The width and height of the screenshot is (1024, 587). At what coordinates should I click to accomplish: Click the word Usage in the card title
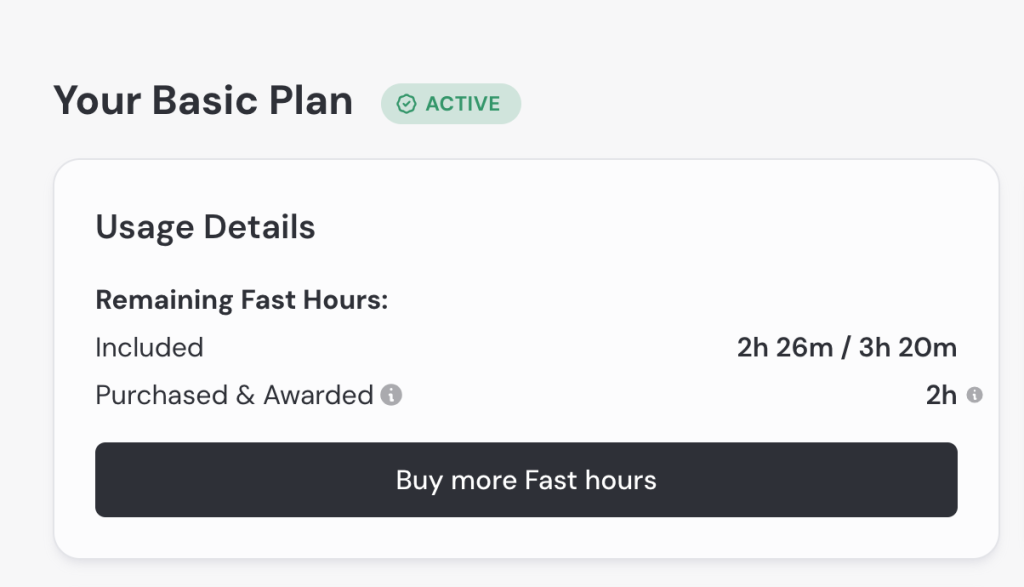point(146,228)
